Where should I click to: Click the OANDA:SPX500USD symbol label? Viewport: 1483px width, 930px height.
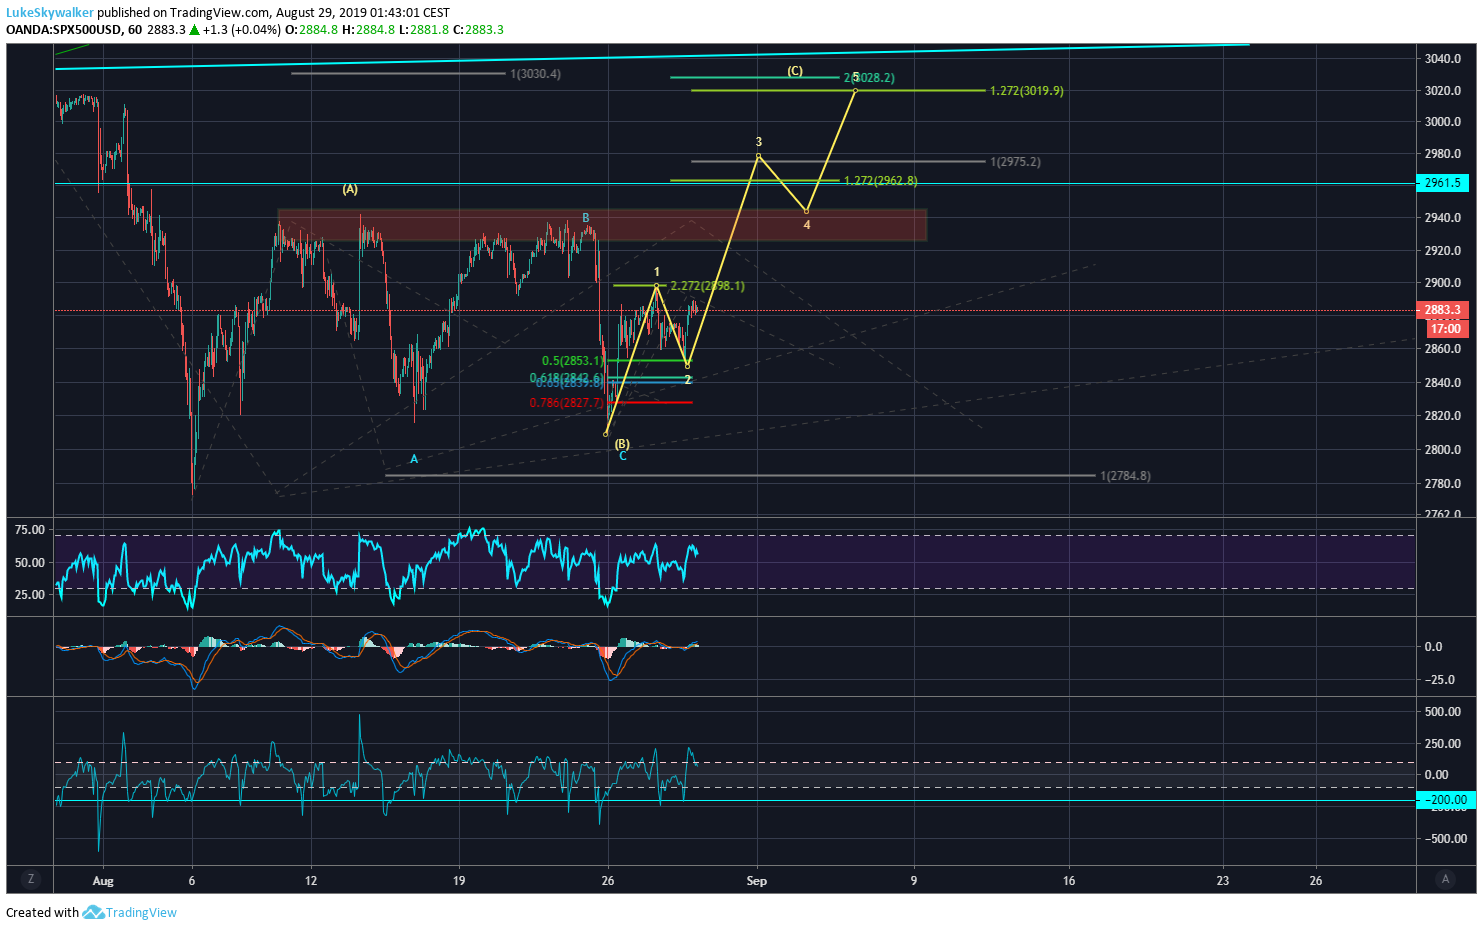point(64,29)
